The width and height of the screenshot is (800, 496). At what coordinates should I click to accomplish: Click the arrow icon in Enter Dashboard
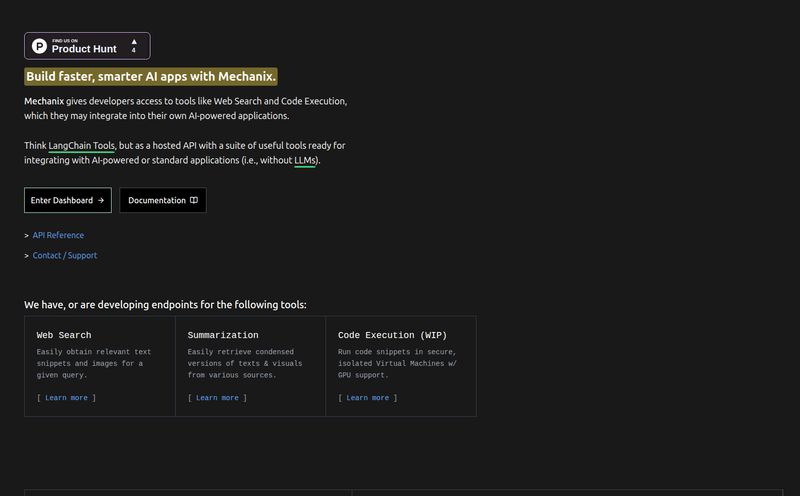tap(101, 200)
